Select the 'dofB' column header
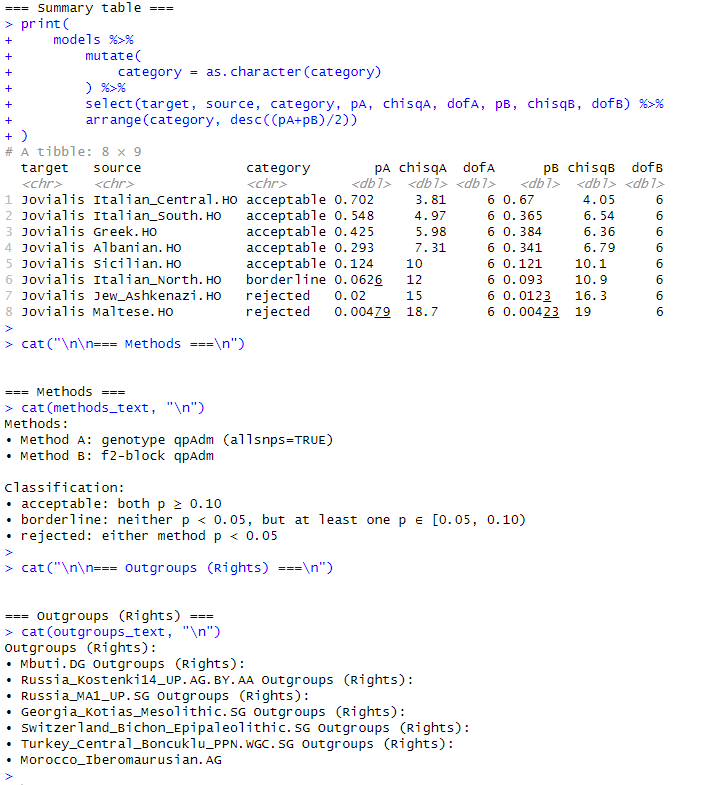The height and width of the screenshot is (785, 711). [x=647, y=168]
